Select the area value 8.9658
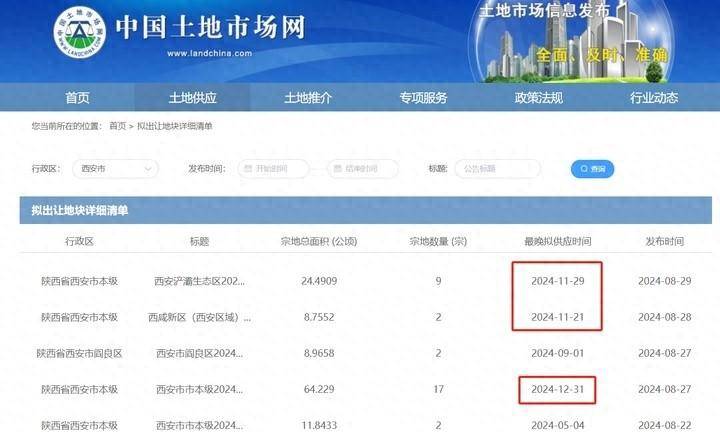 [319, 353]
